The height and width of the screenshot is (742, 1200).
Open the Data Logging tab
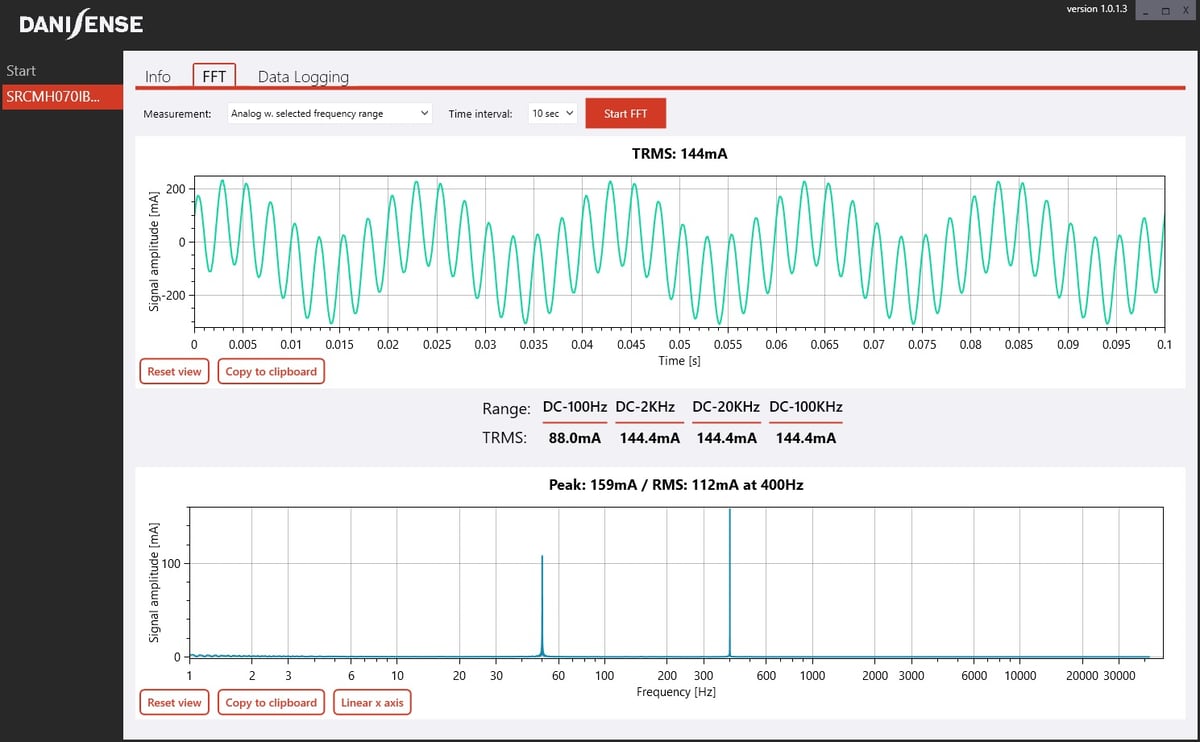[302, 75]
